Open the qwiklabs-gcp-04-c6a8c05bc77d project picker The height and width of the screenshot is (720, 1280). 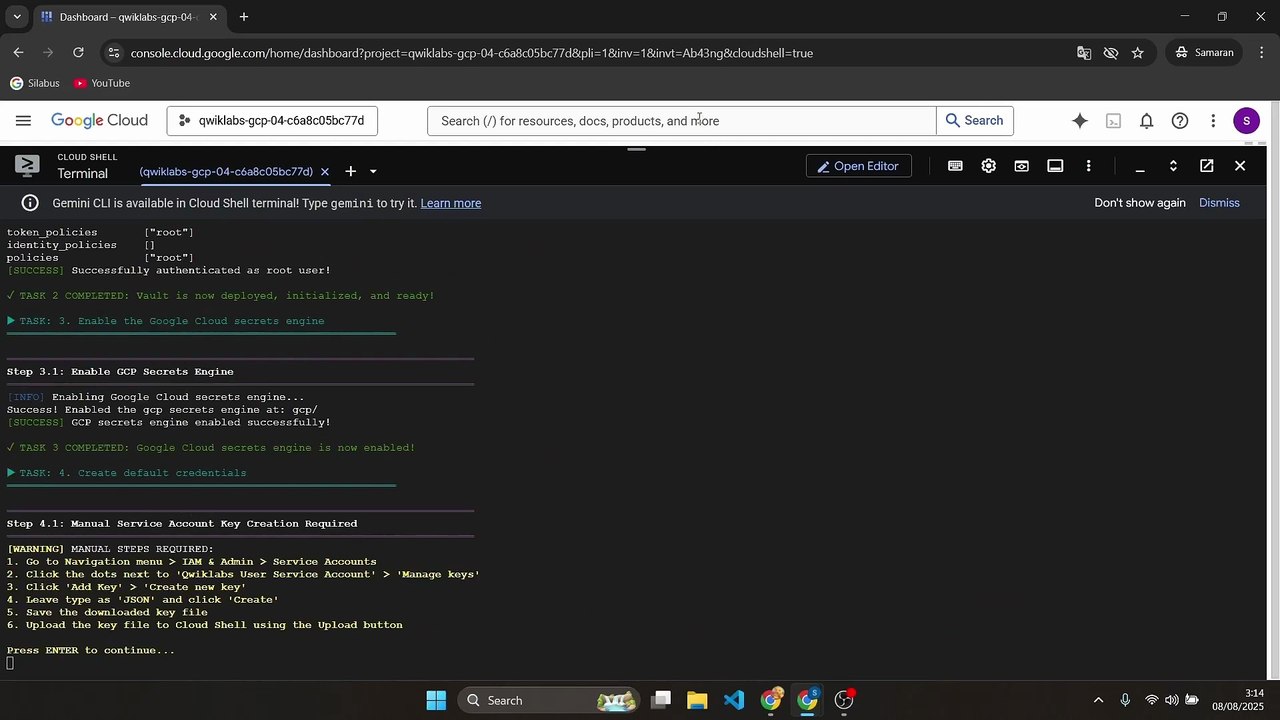(272, 121)
